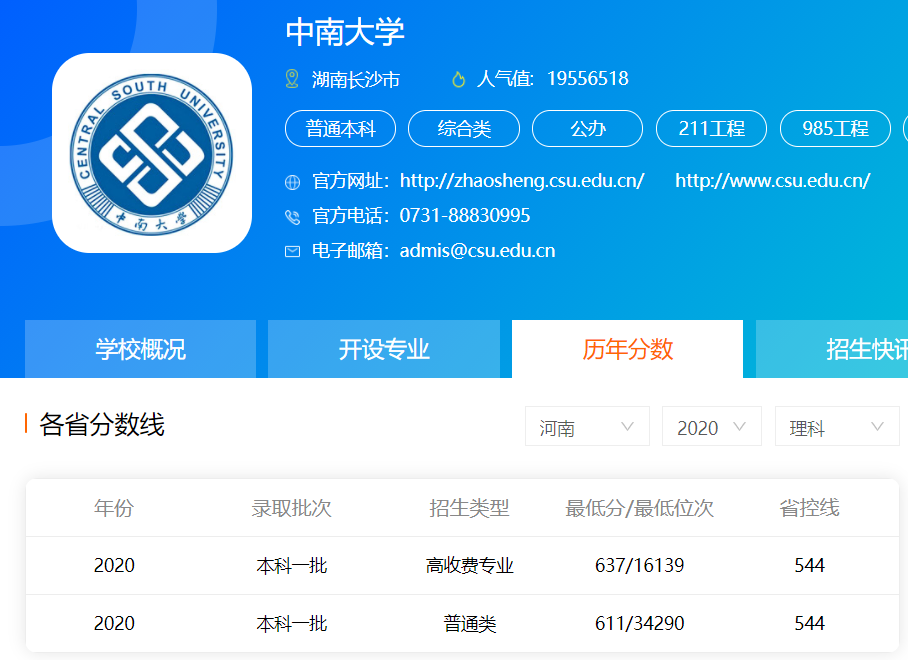The image size is (908, 660).
Task: Open the 河南 province dropdown
Action: [x=587, y=426]
